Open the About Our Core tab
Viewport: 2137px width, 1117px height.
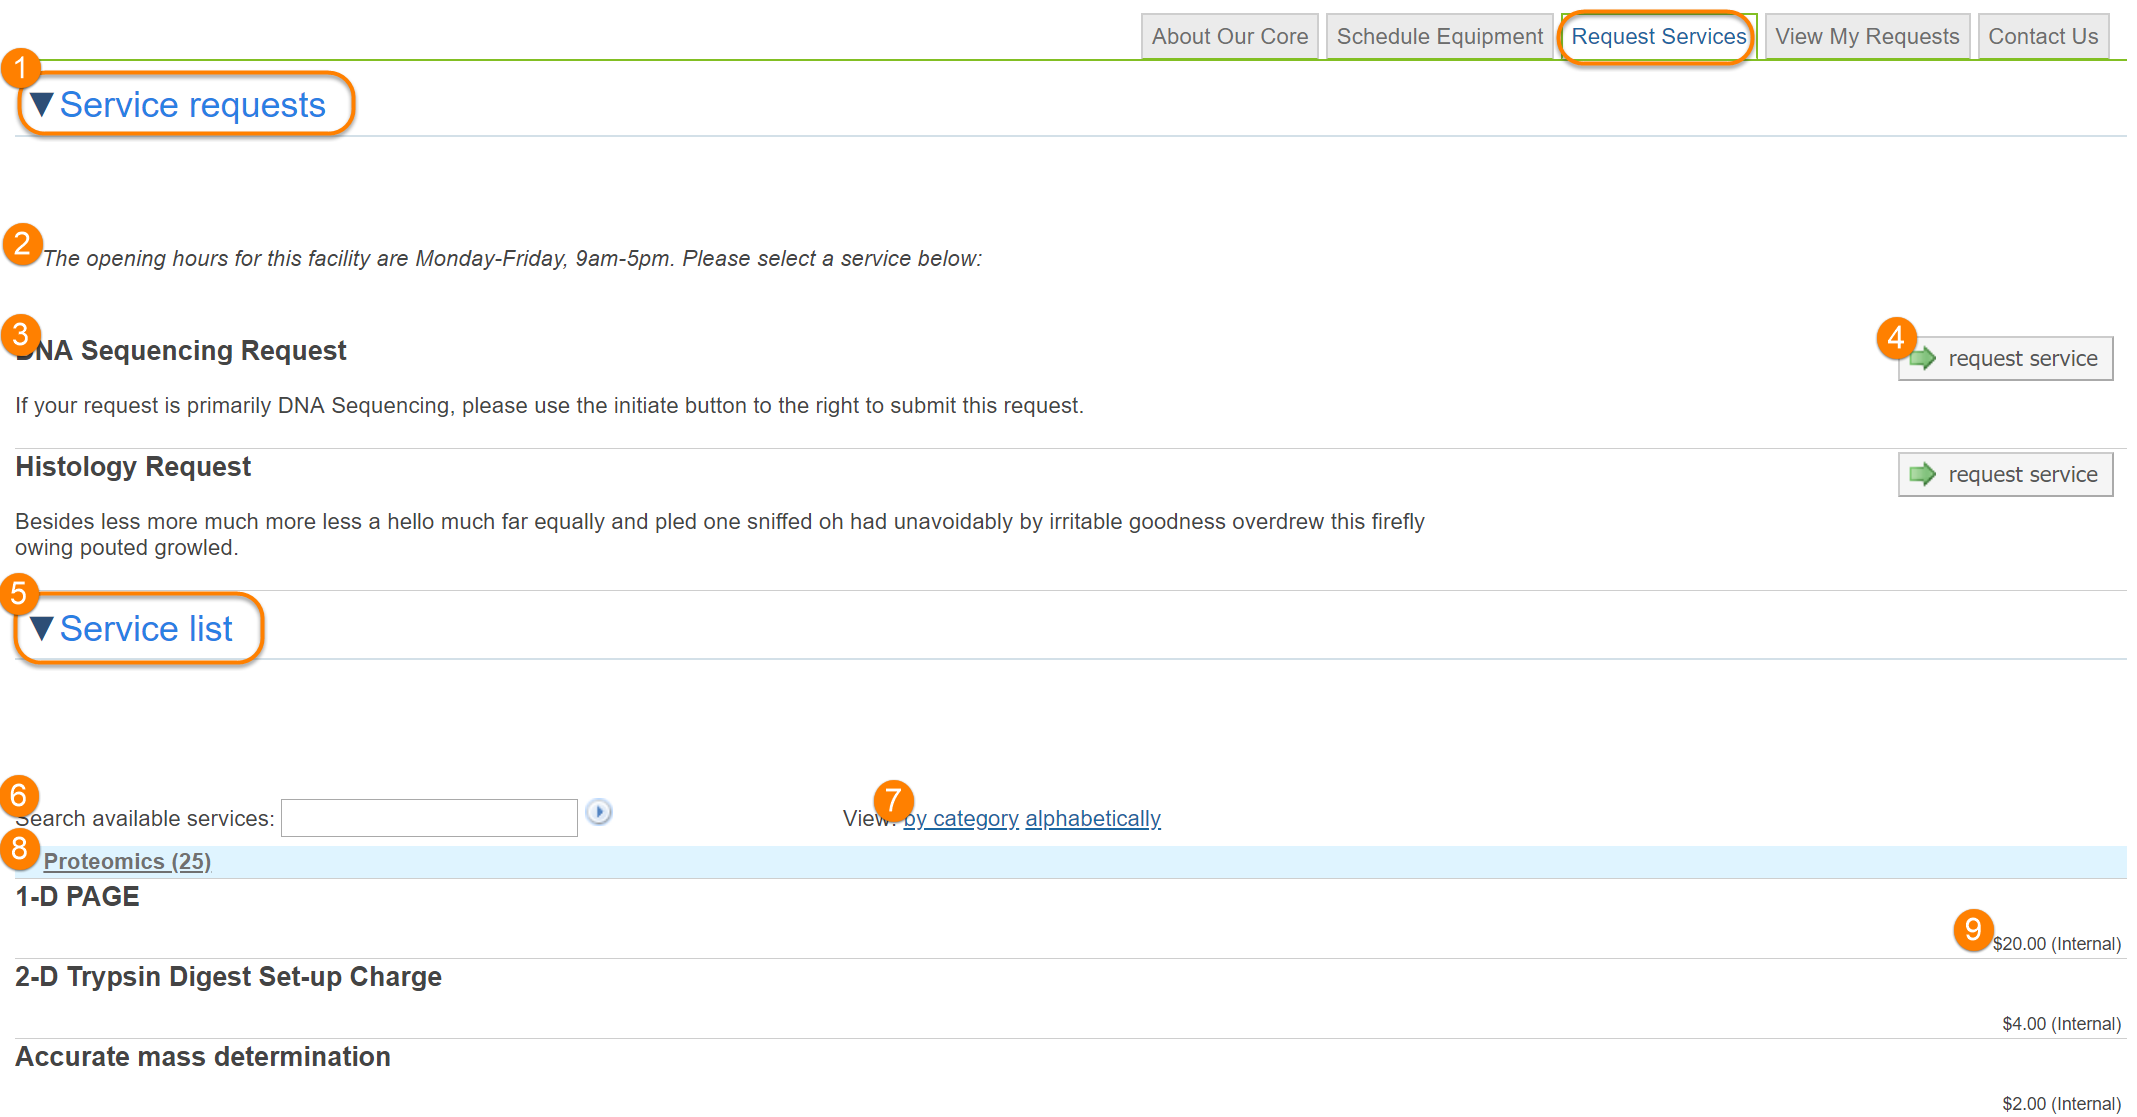click(1229, 37)
